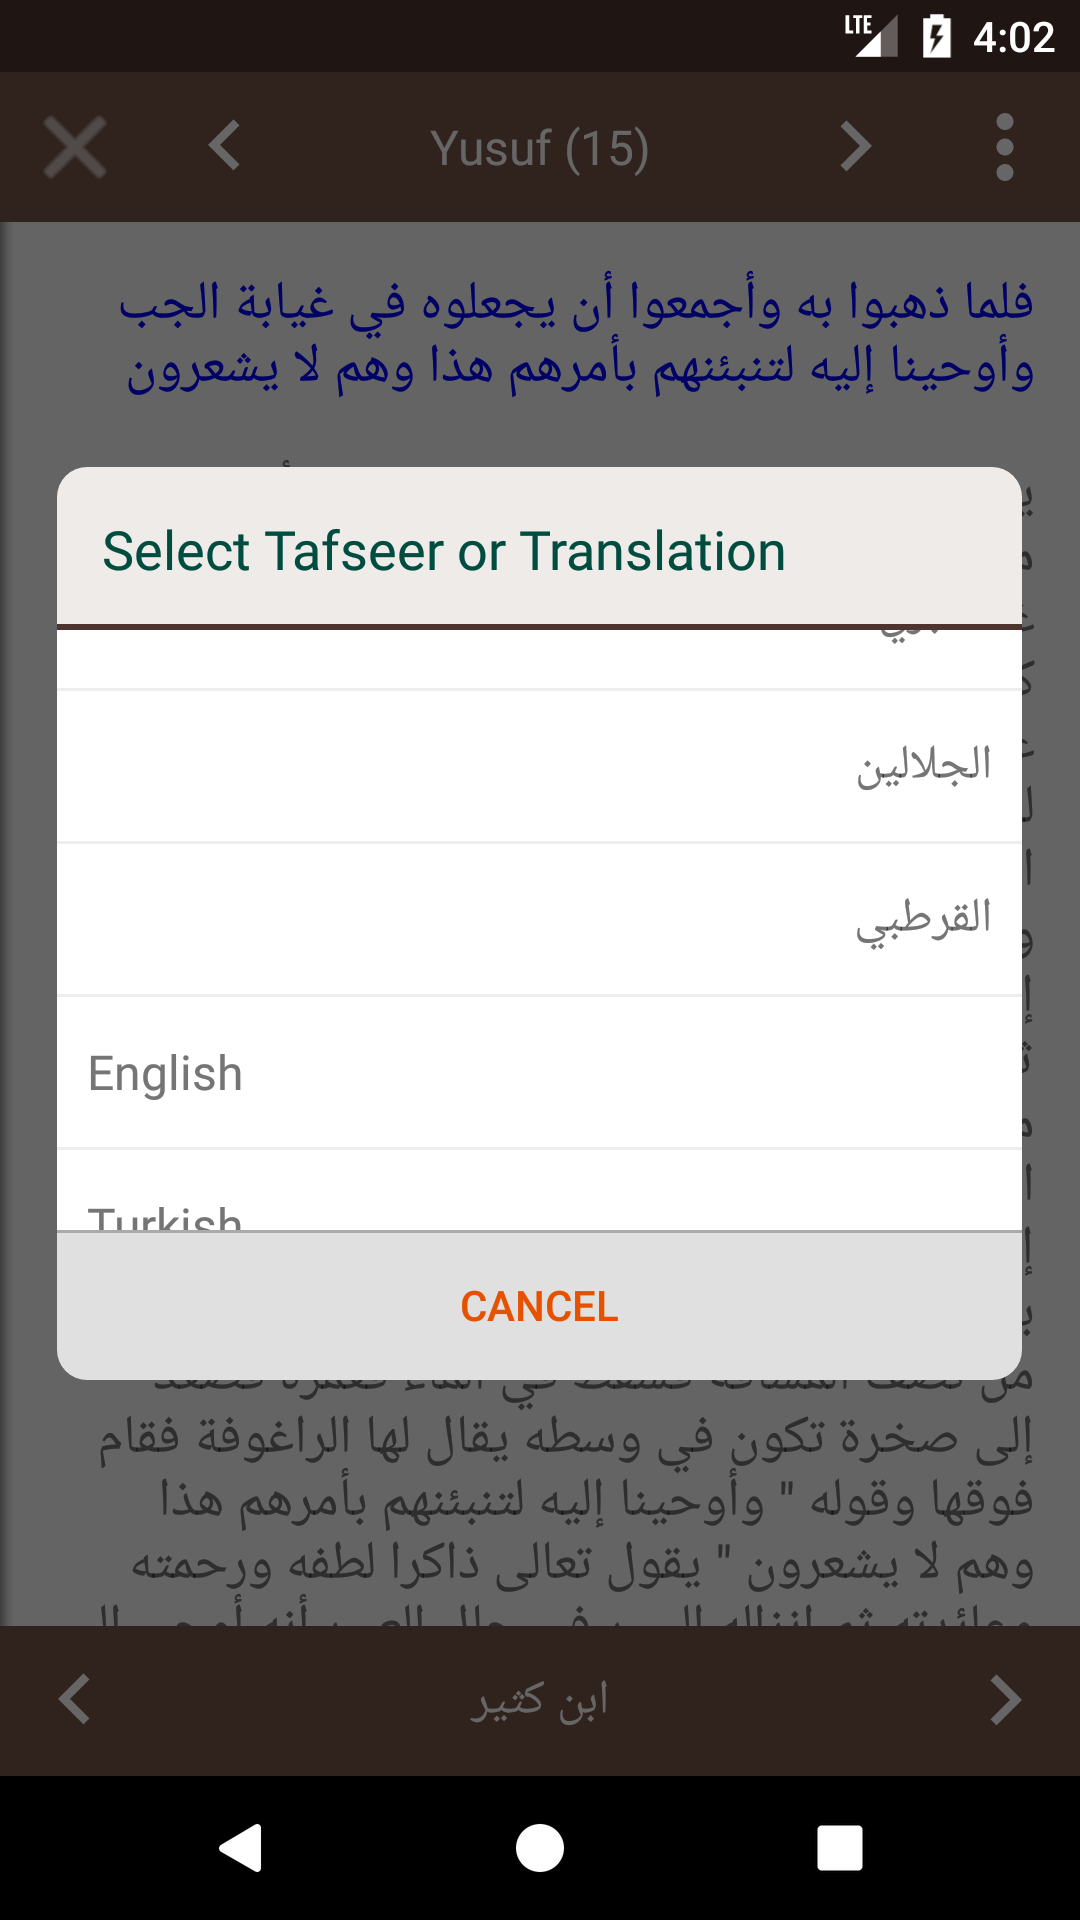
Task: Go to next verse in top bar
Action: coord(855,147)
